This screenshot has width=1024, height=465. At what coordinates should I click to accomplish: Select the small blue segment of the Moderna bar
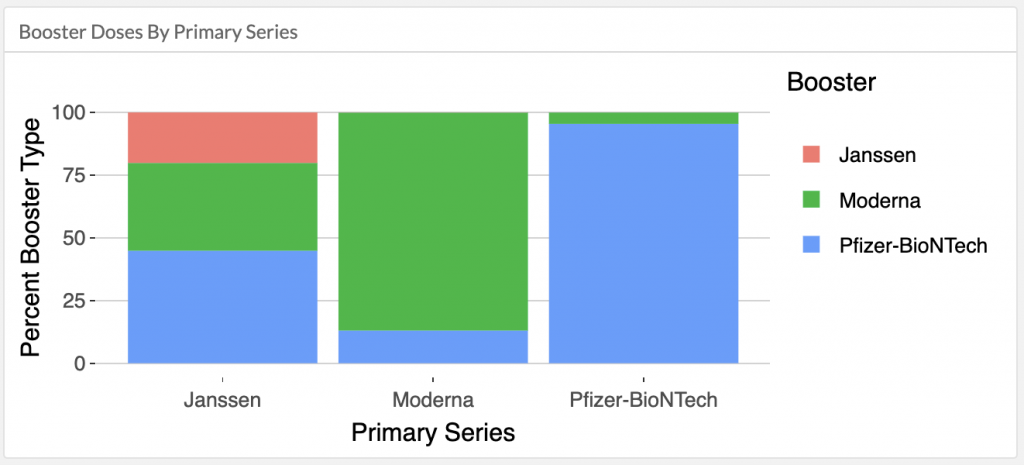433,347
